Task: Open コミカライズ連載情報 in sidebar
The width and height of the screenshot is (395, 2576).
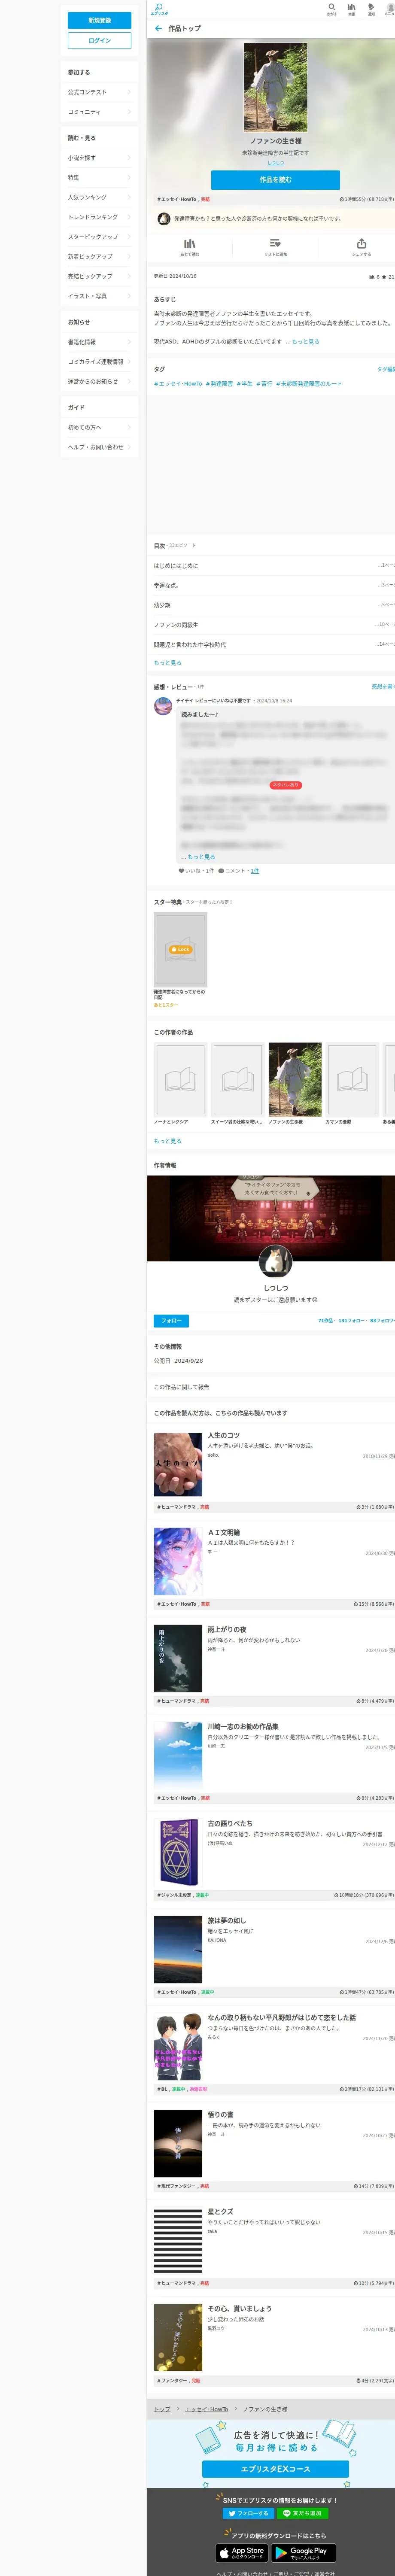Action: 99,362
